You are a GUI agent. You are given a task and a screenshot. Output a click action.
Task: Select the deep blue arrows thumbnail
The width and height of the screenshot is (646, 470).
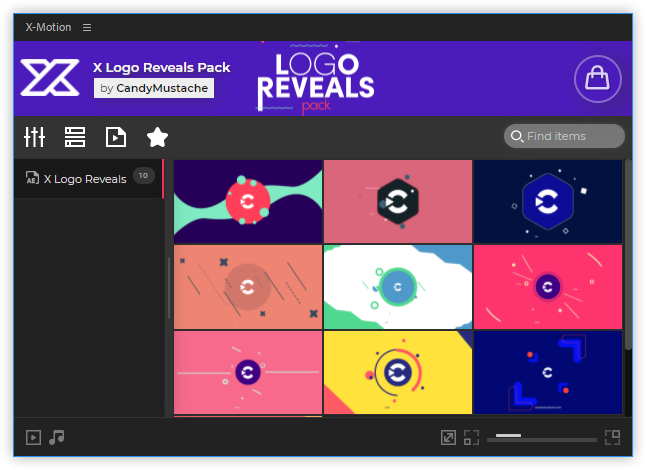coord(548,372)
